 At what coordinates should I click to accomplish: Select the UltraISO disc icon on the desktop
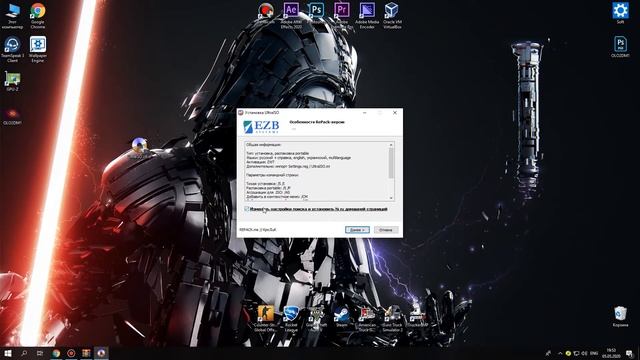tap(140, 148)
